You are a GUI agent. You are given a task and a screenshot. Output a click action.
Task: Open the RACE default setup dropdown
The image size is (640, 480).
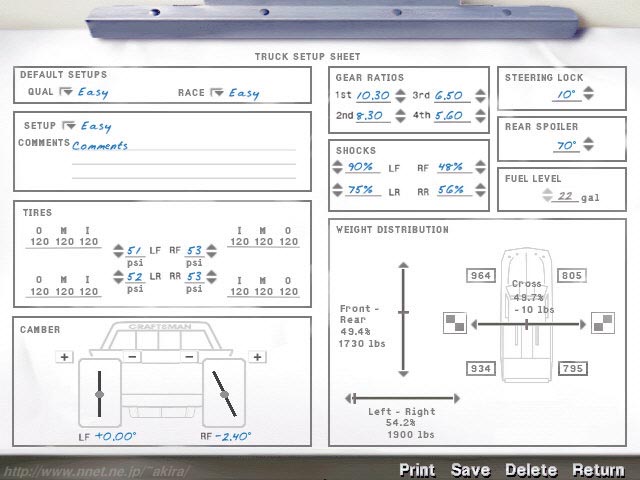point(216,93)
